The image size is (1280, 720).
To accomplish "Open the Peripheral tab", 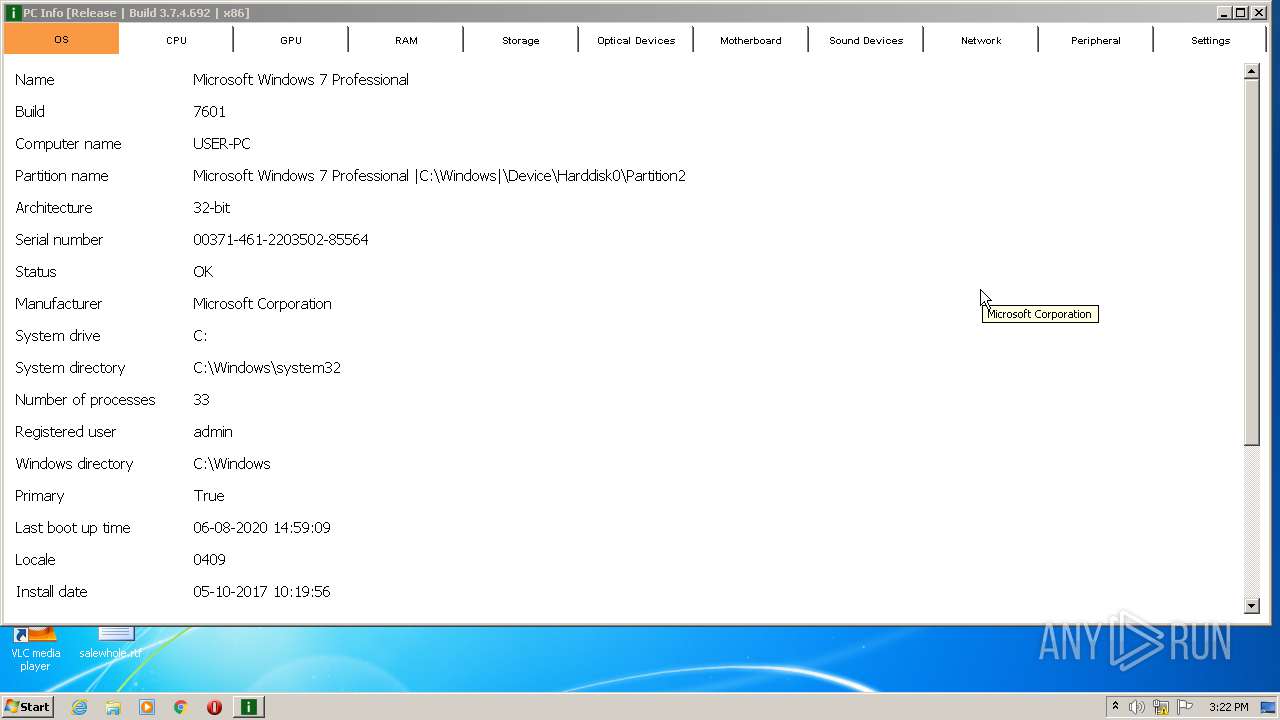I will [x=1096, y=40].
